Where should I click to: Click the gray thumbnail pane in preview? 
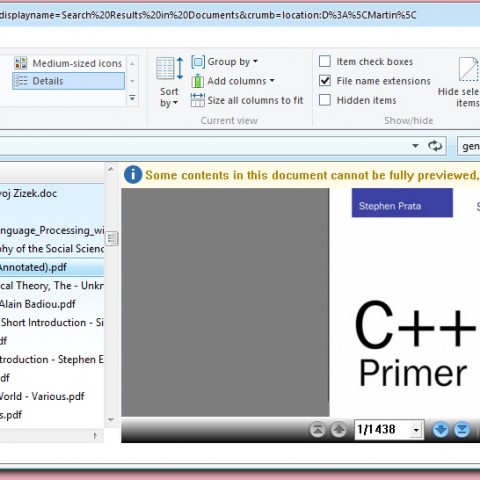point(225,302)
